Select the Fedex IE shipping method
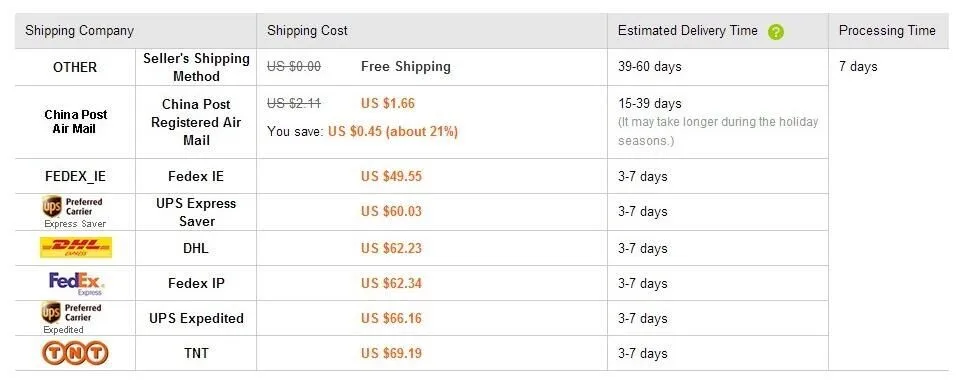The image size is (959, 380). click(x=196, y=177)
